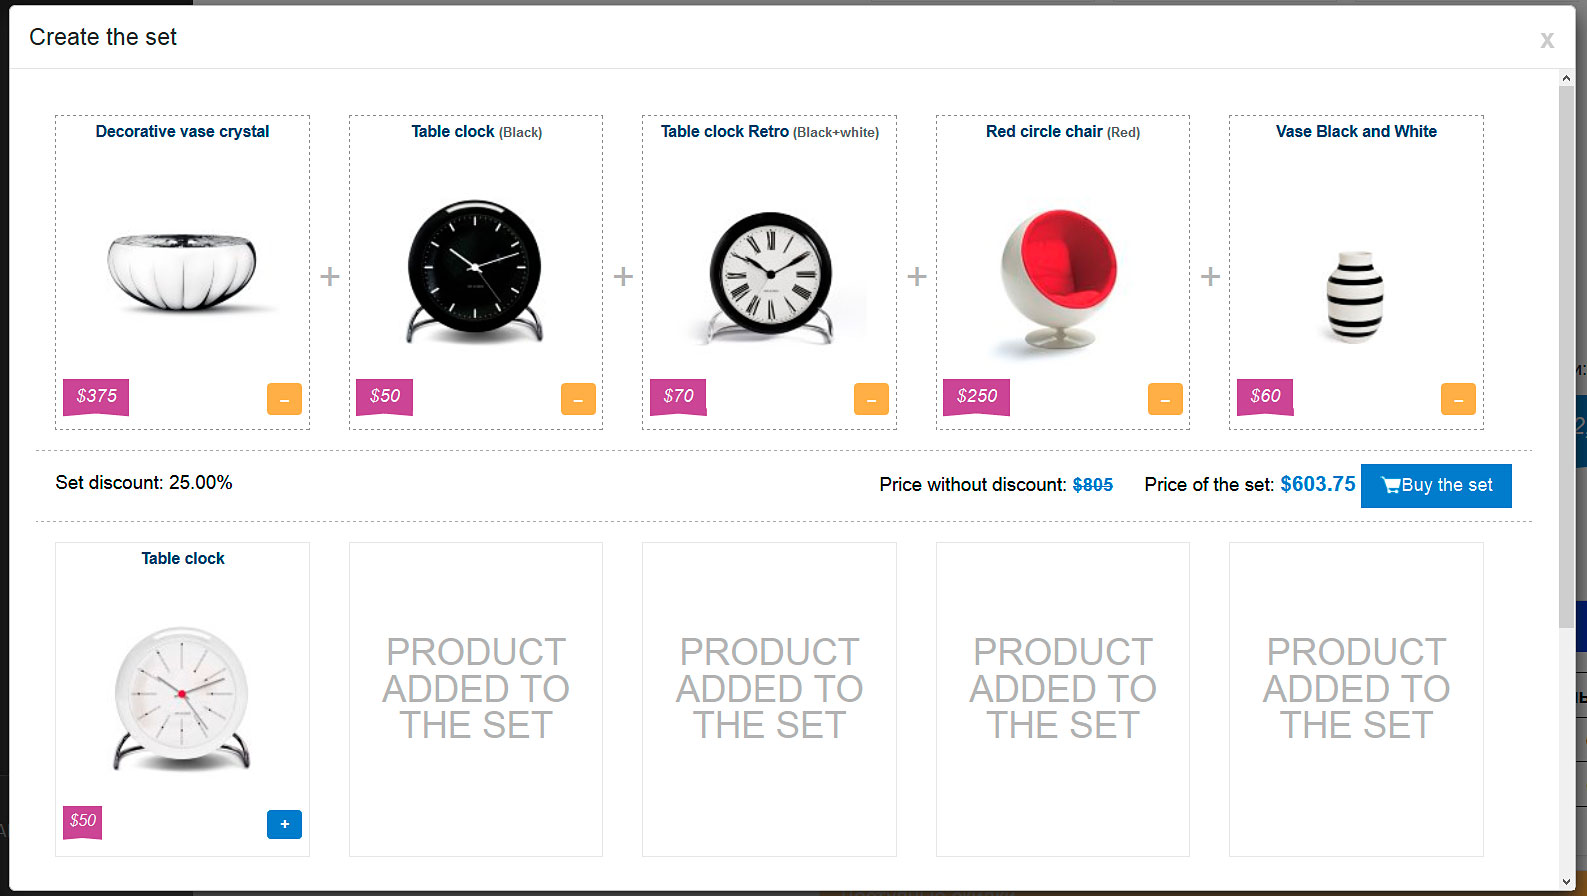Click the struck-through $805 price
1587x896 pixels.
click(x=1092, y=485)
